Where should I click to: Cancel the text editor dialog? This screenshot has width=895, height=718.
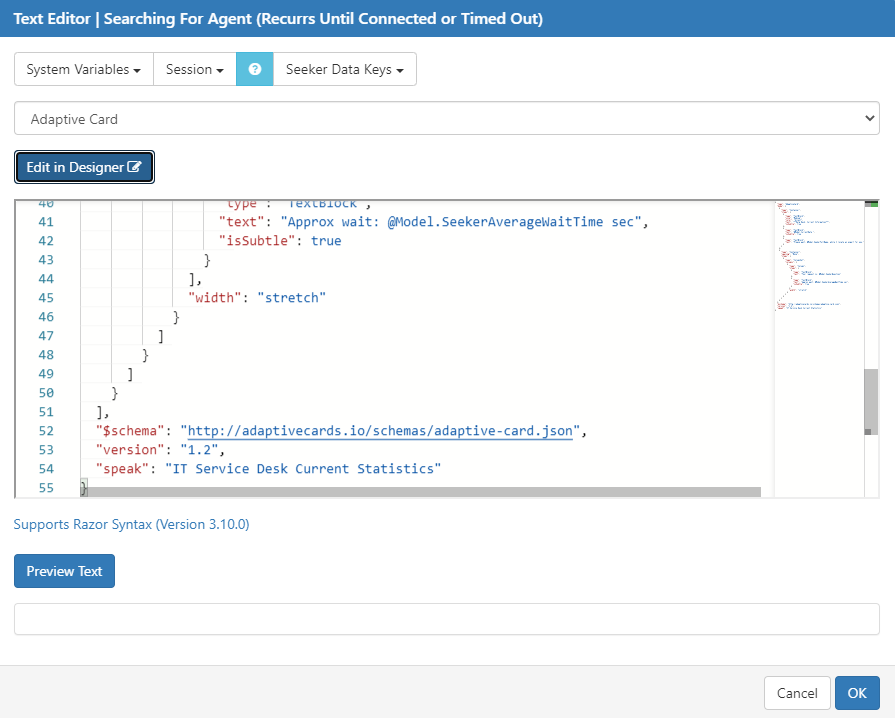pos(797,693)
